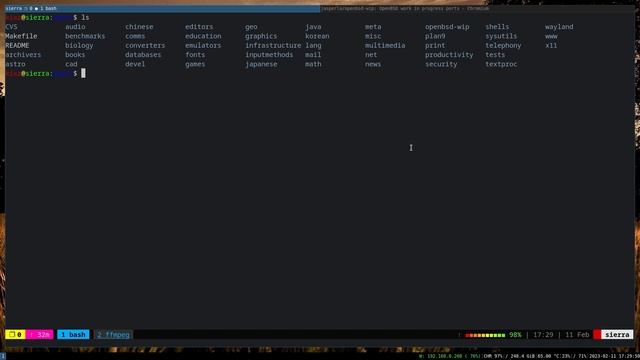Switch to the '2 ffmpeg' tmux window tab
The image size is (640, 360).
(x=113, y=335)
